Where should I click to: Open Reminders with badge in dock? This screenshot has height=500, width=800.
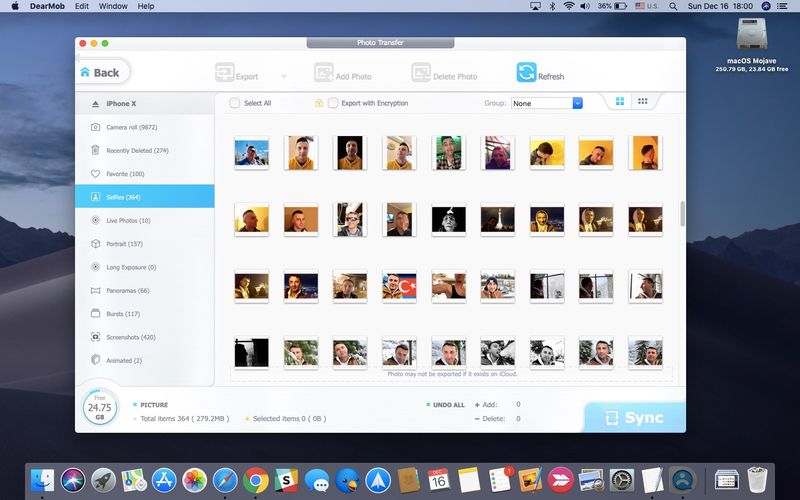coord(499,480)
